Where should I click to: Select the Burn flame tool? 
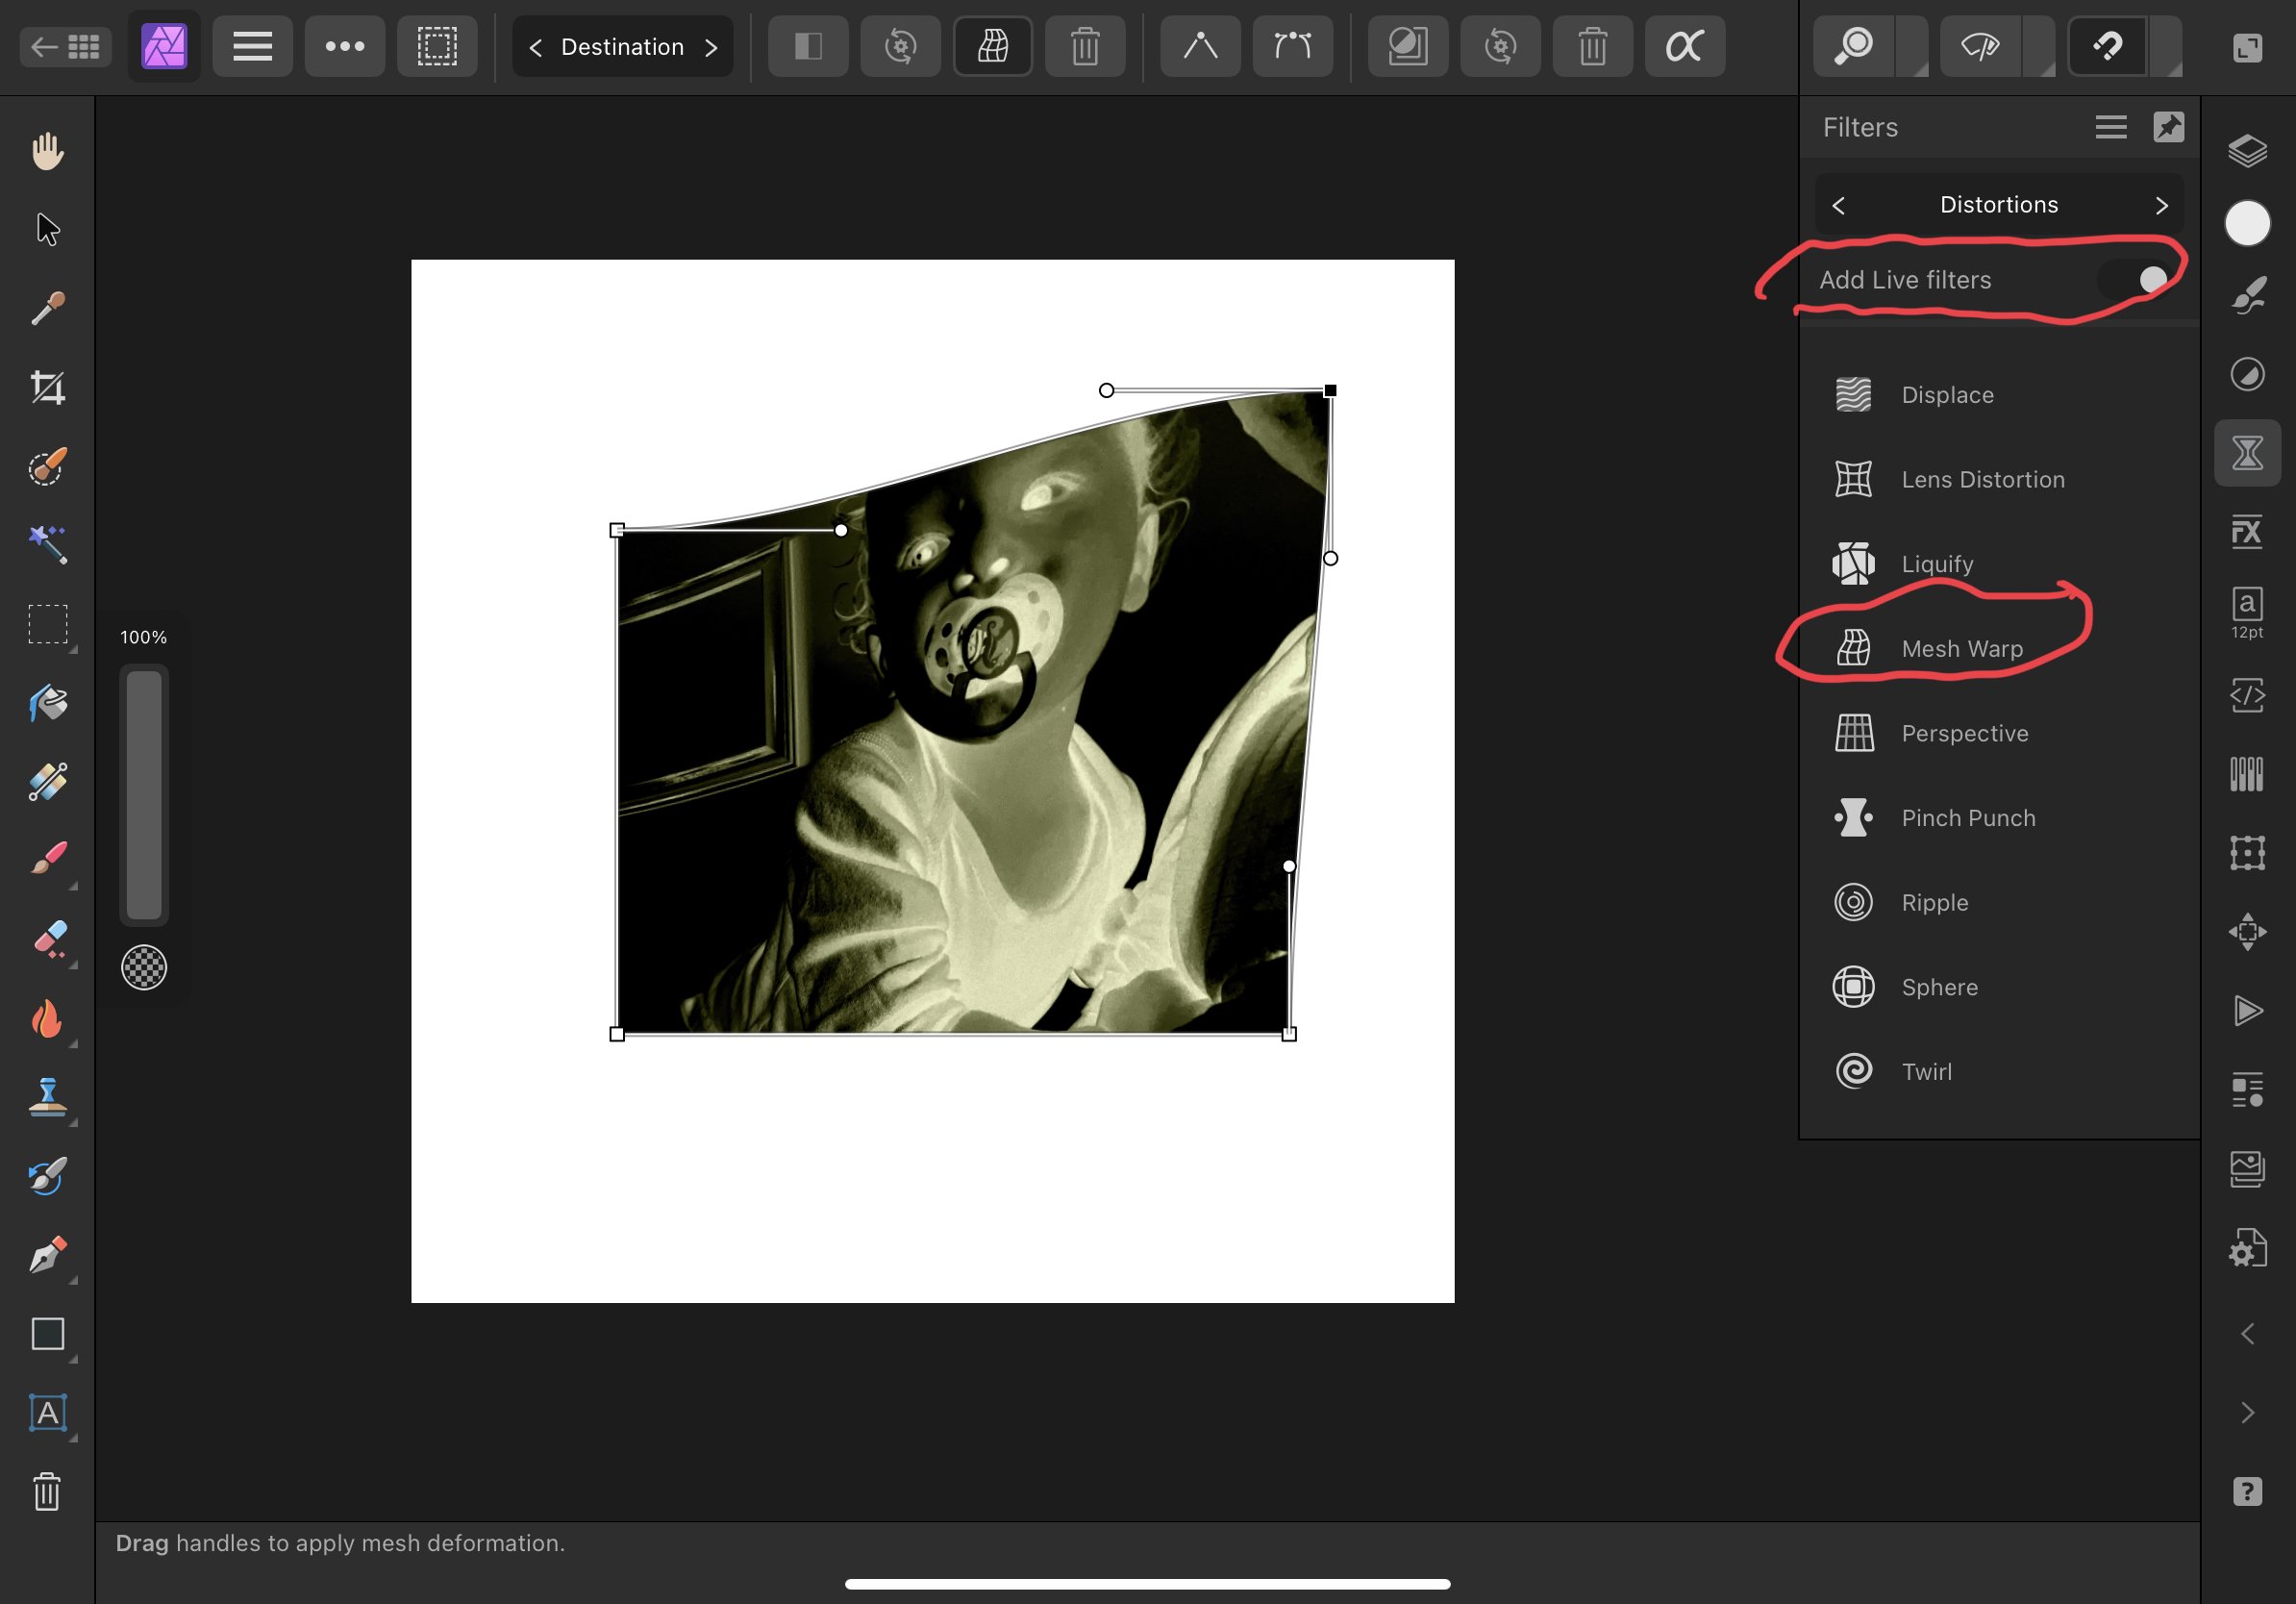[47, 1019]
